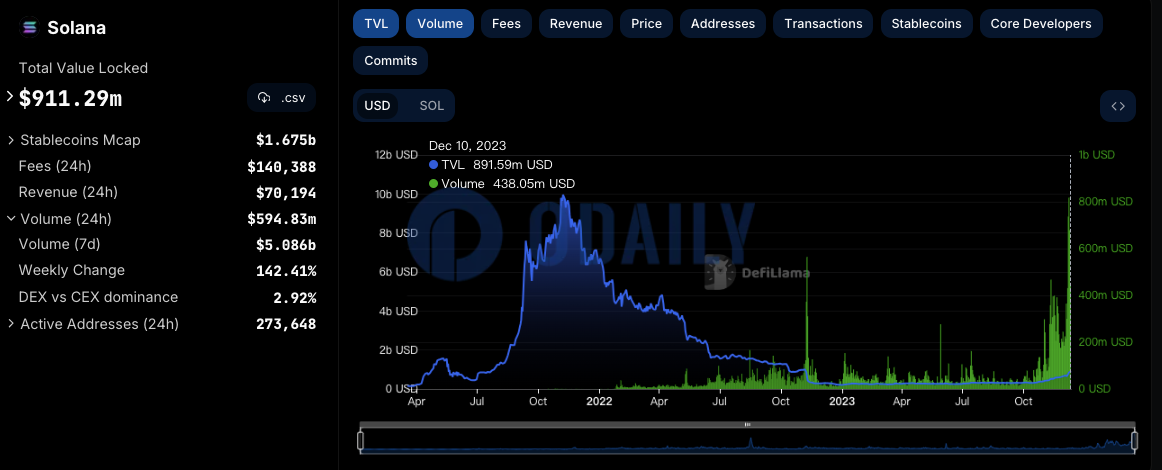Enable the Price chart series
Viewport: 1162px width, 470px height.
pyautogui.click(x=646, y=24)
